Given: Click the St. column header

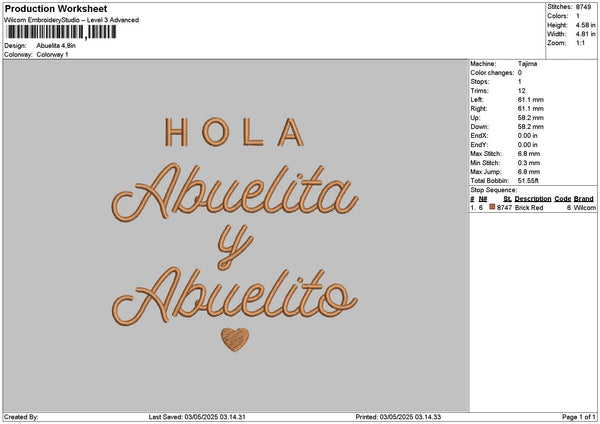Looking at the screenshot, I should click(504, 198).
